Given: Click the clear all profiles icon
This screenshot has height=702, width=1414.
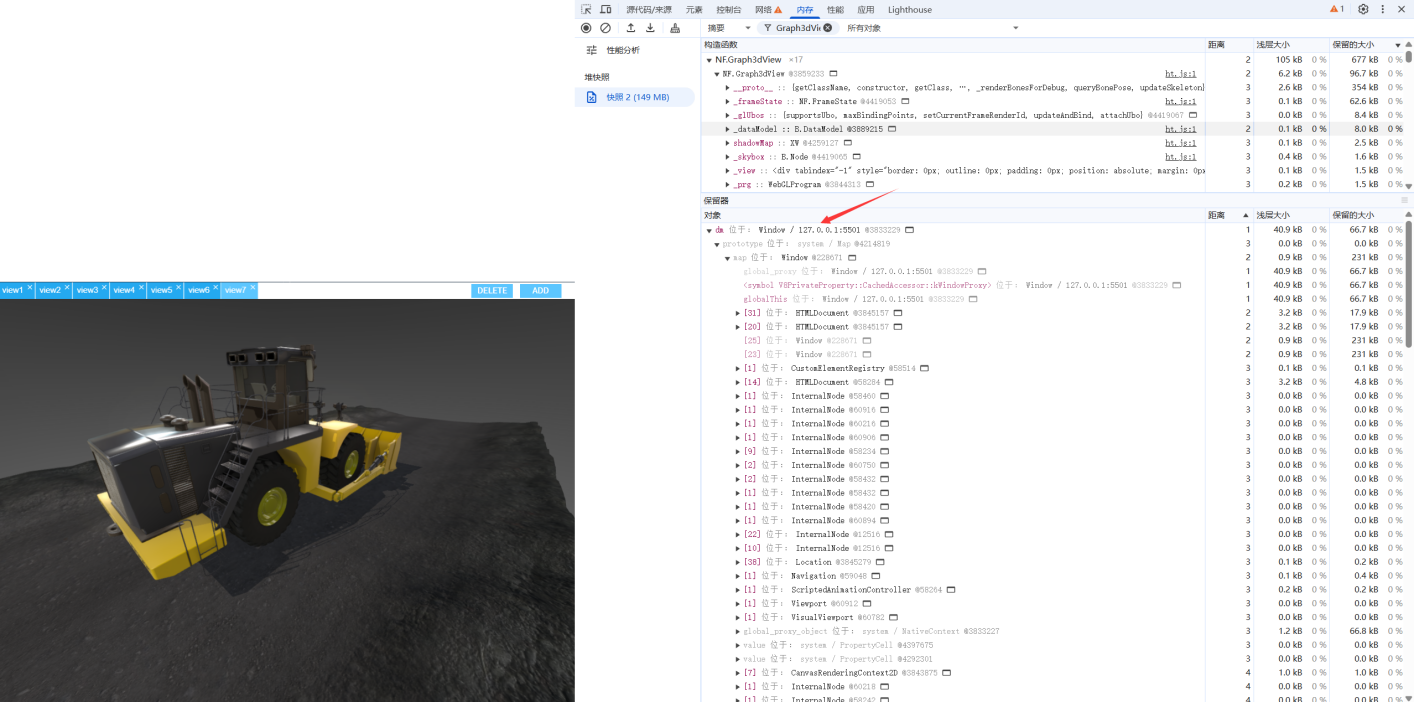Looking at the screenshot, I should tap(605, 28).
